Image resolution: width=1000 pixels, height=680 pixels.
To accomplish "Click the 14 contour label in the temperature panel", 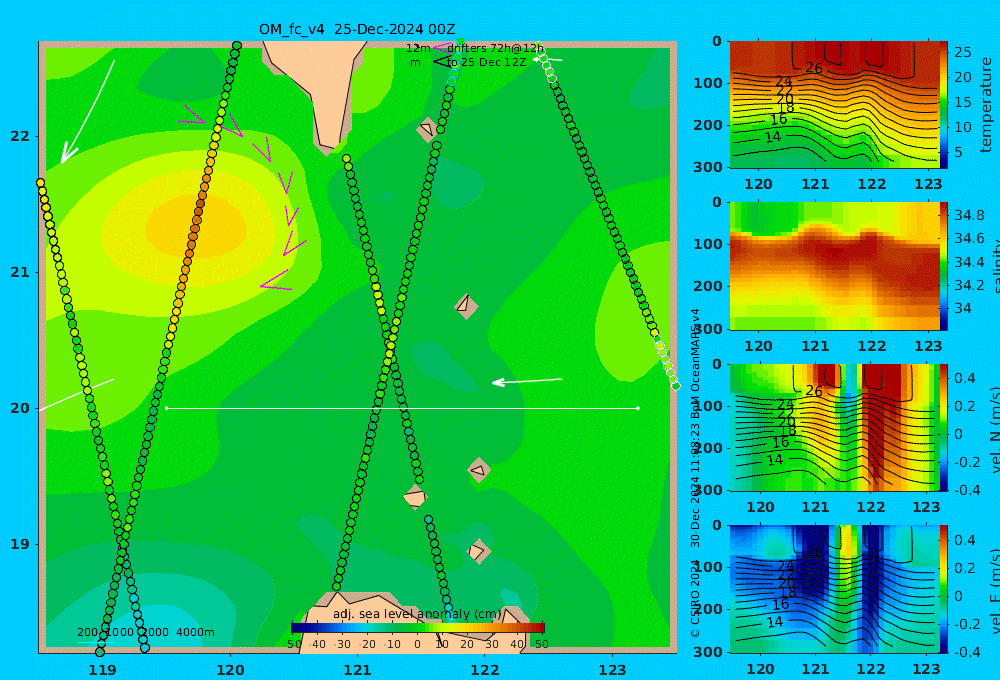I will coord(773,137).
